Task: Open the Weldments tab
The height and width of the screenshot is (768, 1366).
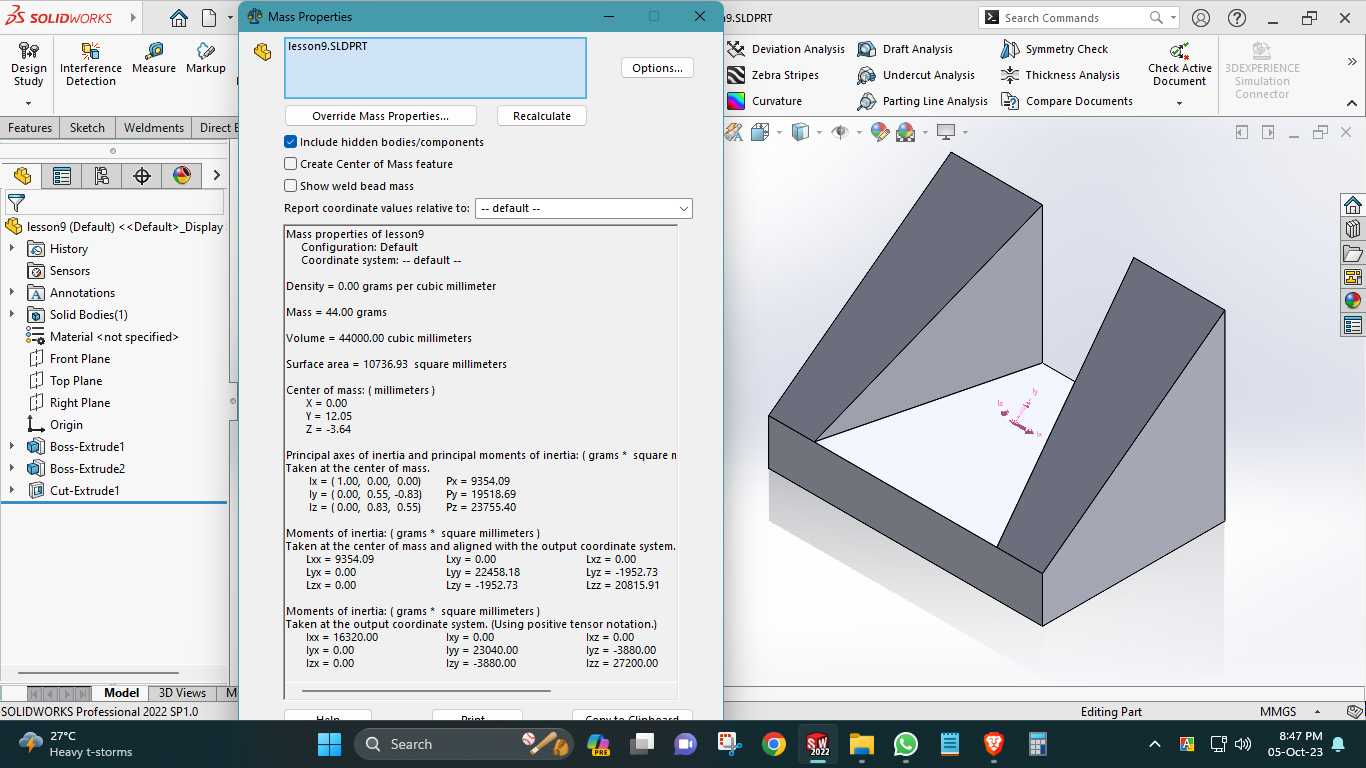Action: [x=154, y=128]
